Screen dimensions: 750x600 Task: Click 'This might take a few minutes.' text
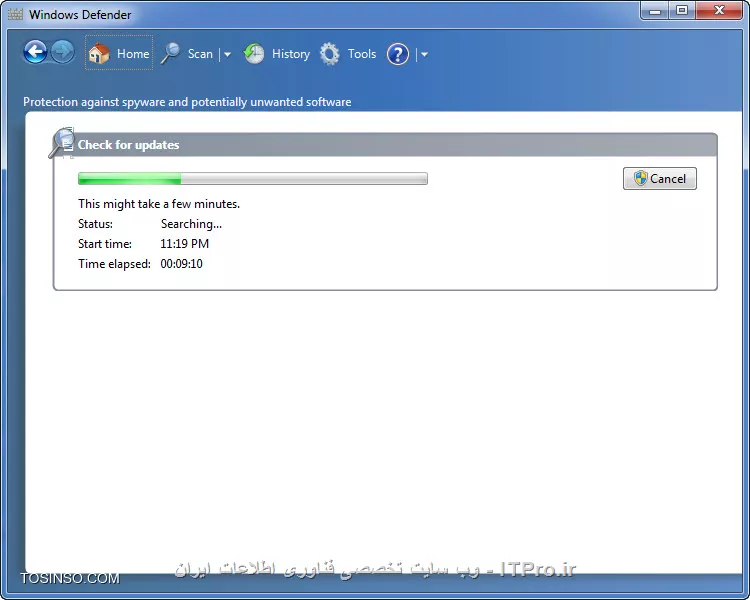[159, 204]
